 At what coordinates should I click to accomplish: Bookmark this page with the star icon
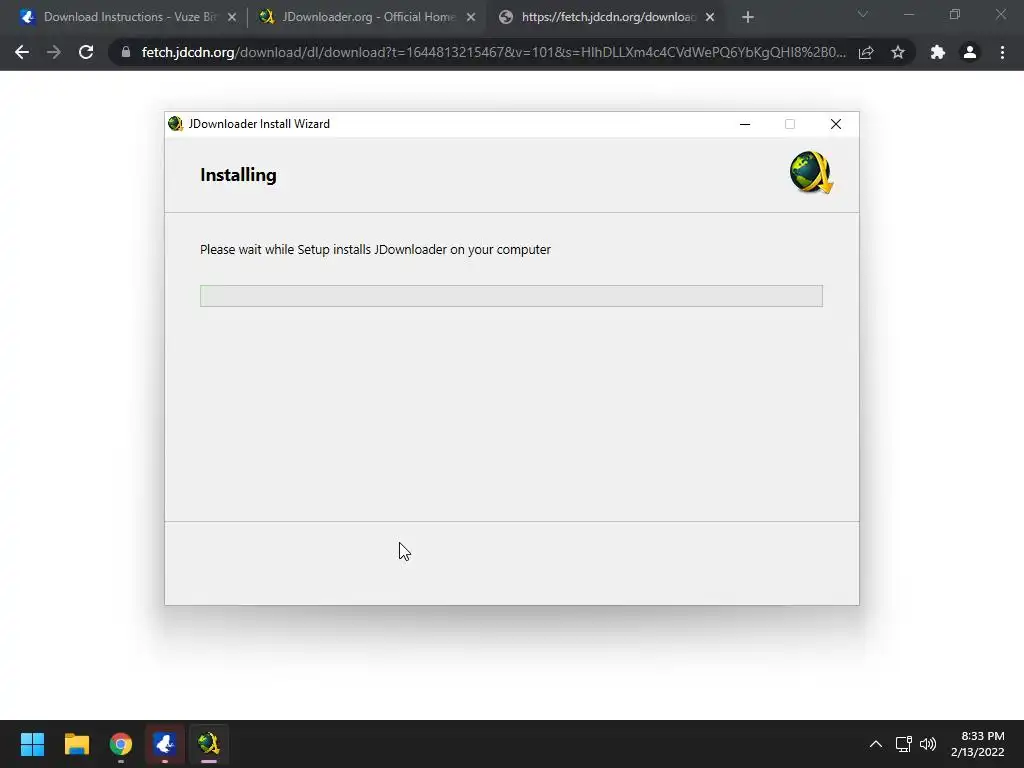(x=898, y=52)
